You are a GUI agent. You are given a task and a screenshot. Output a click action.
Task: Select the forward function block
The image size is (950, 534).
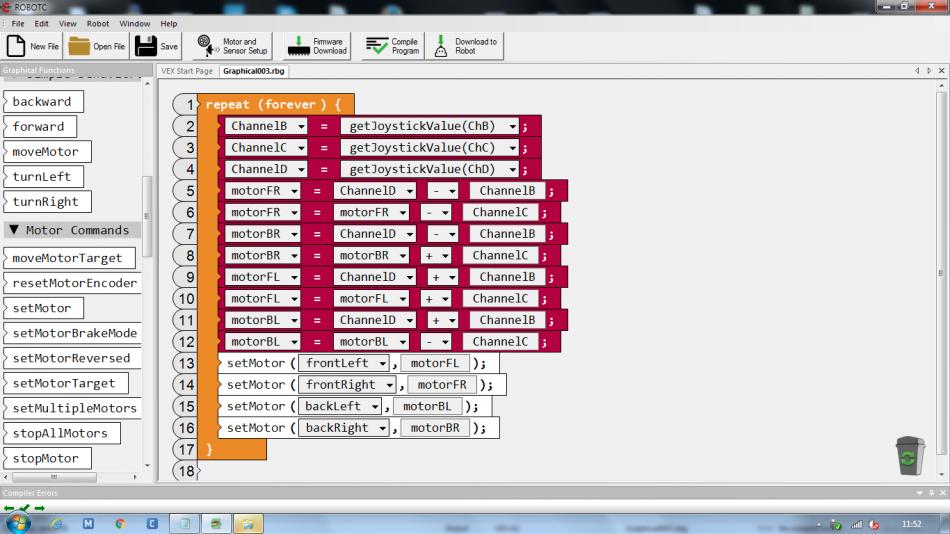[39, 126]
